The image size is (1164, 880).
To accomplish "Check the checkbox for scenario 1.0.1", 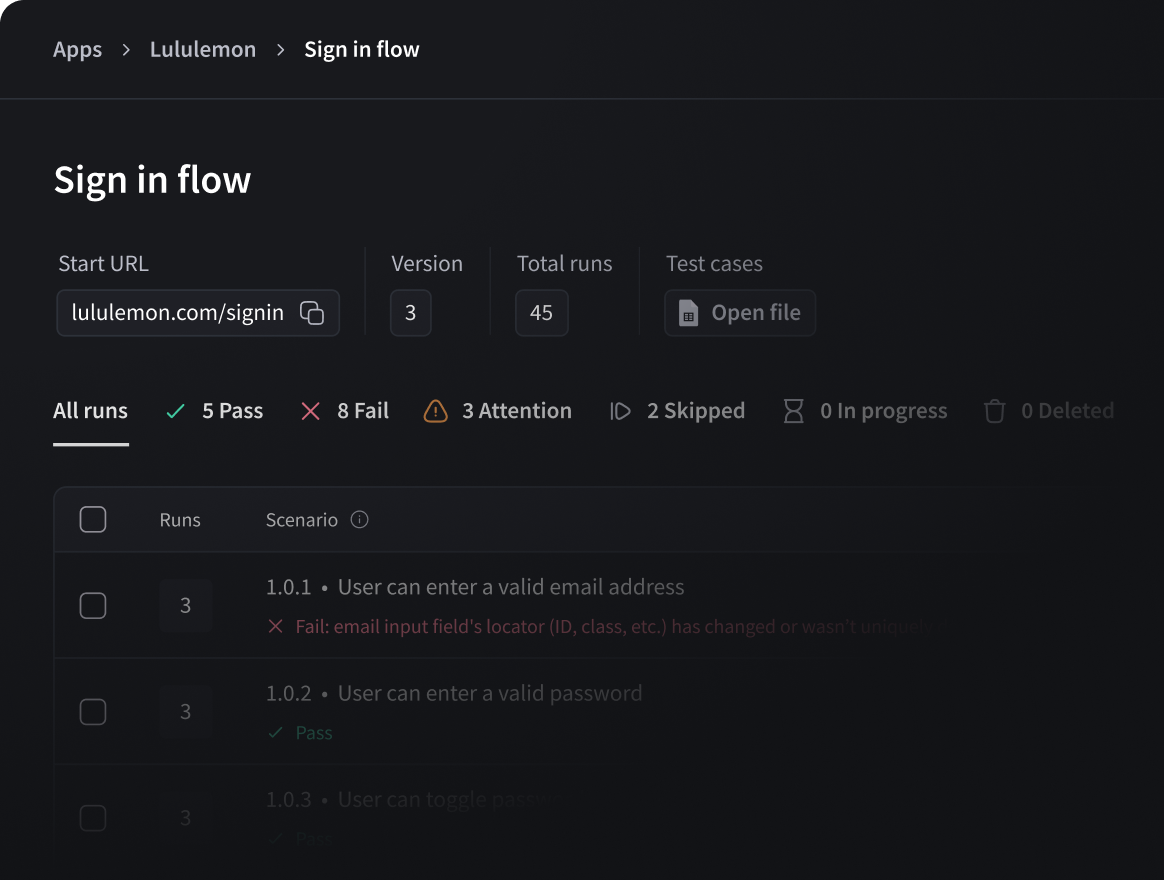I will [x=93, y=605].
